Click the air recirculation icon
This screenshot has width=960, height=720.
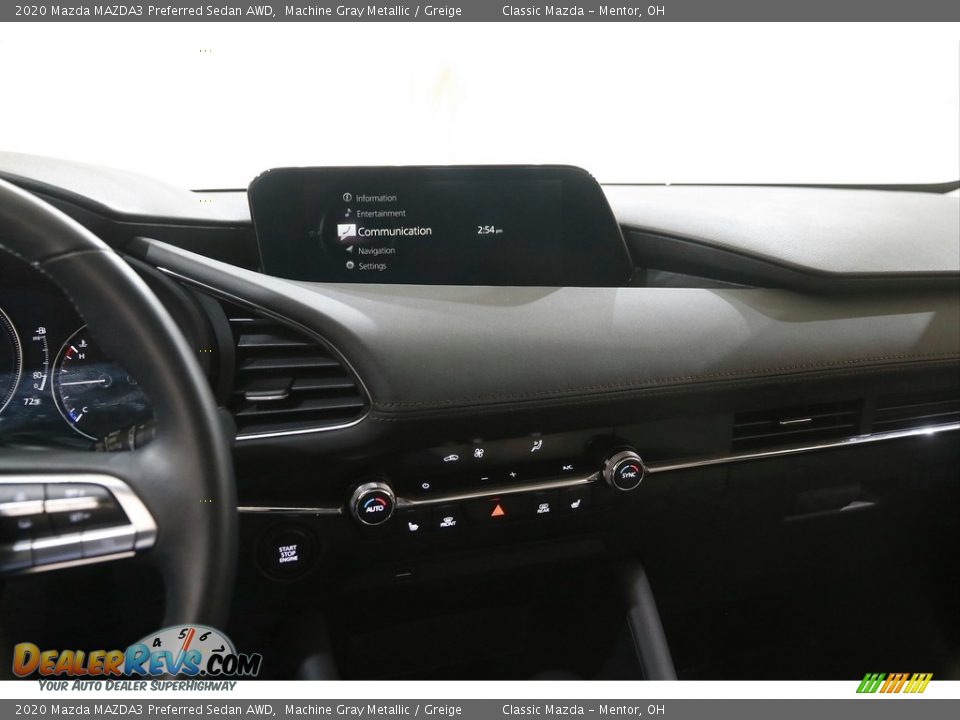pyautogui.click(x=451, y=457)
